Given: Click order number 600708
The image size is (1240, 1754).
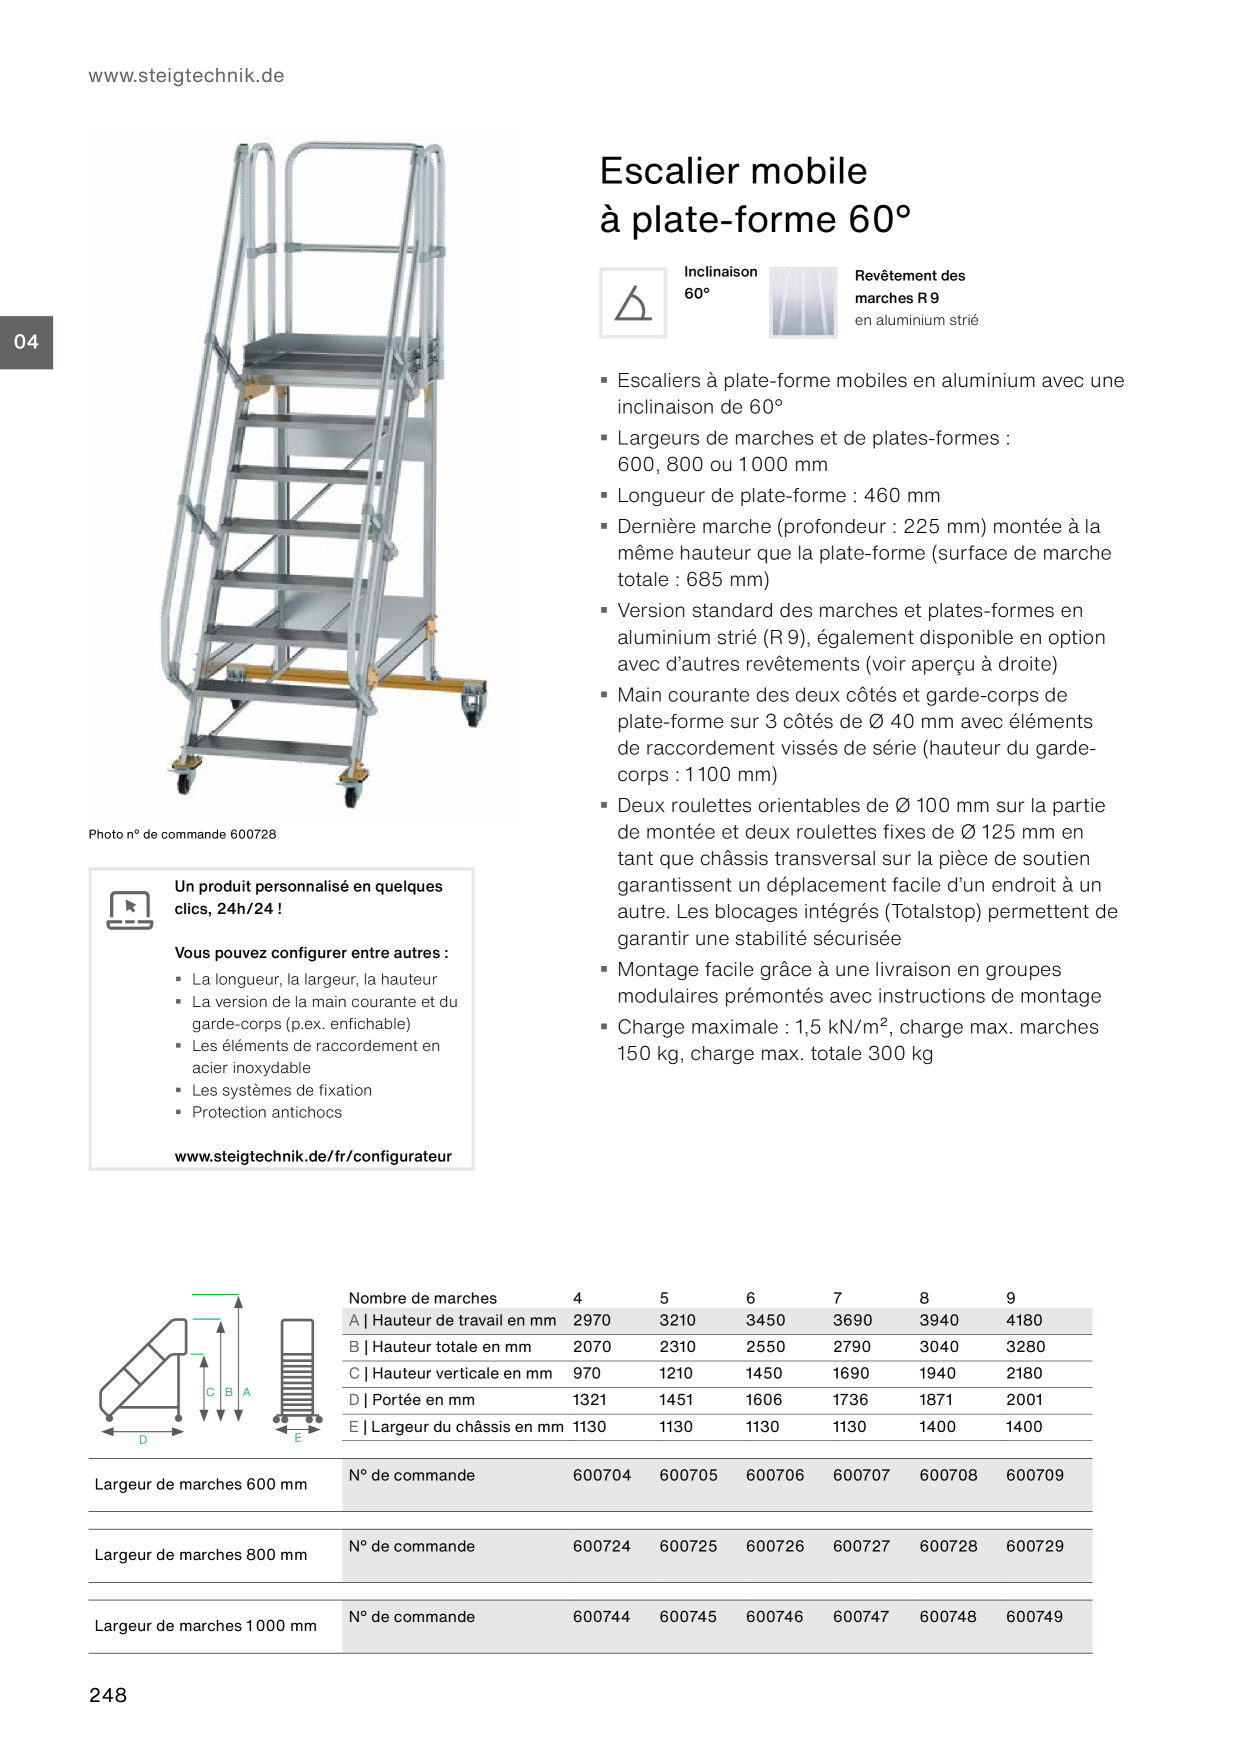Looking at the screenshot, I should (x=948, y=1475).
